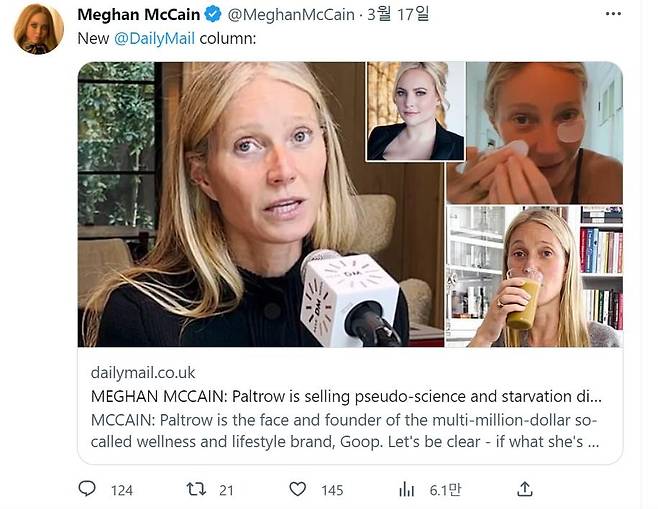The width and height of the screenshot is (658, 509).
Task: Click the 124 replies count
Action: [x=122, y=490]
